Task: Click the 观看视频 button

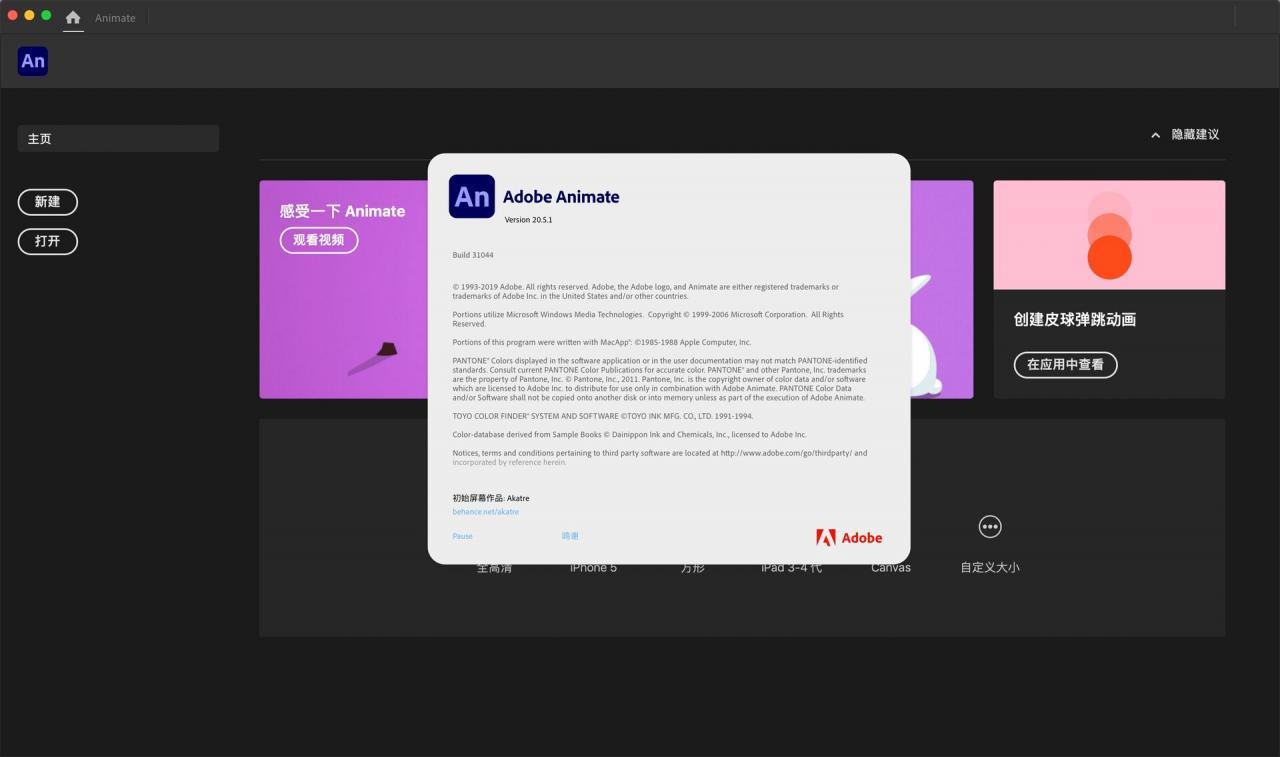Action: (x=318, y=240)
